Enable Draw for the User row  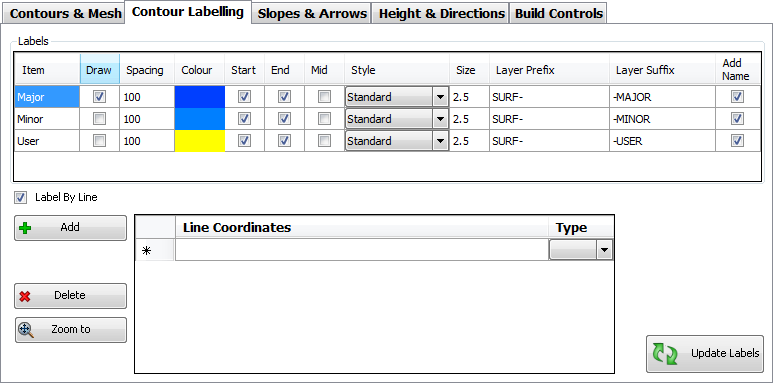click(100, 141)
